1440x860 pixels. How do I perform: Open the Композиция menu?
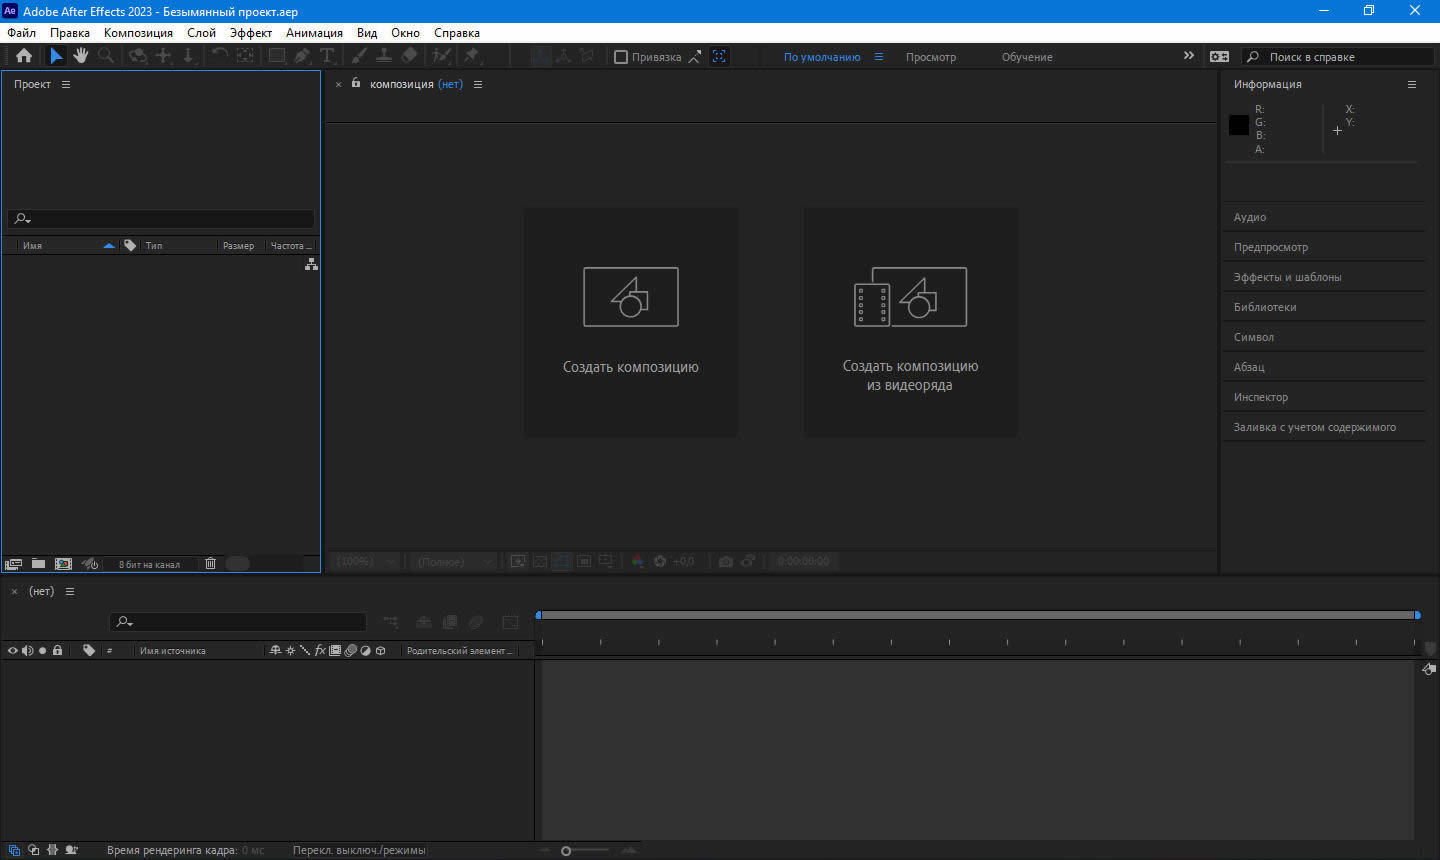138,33
